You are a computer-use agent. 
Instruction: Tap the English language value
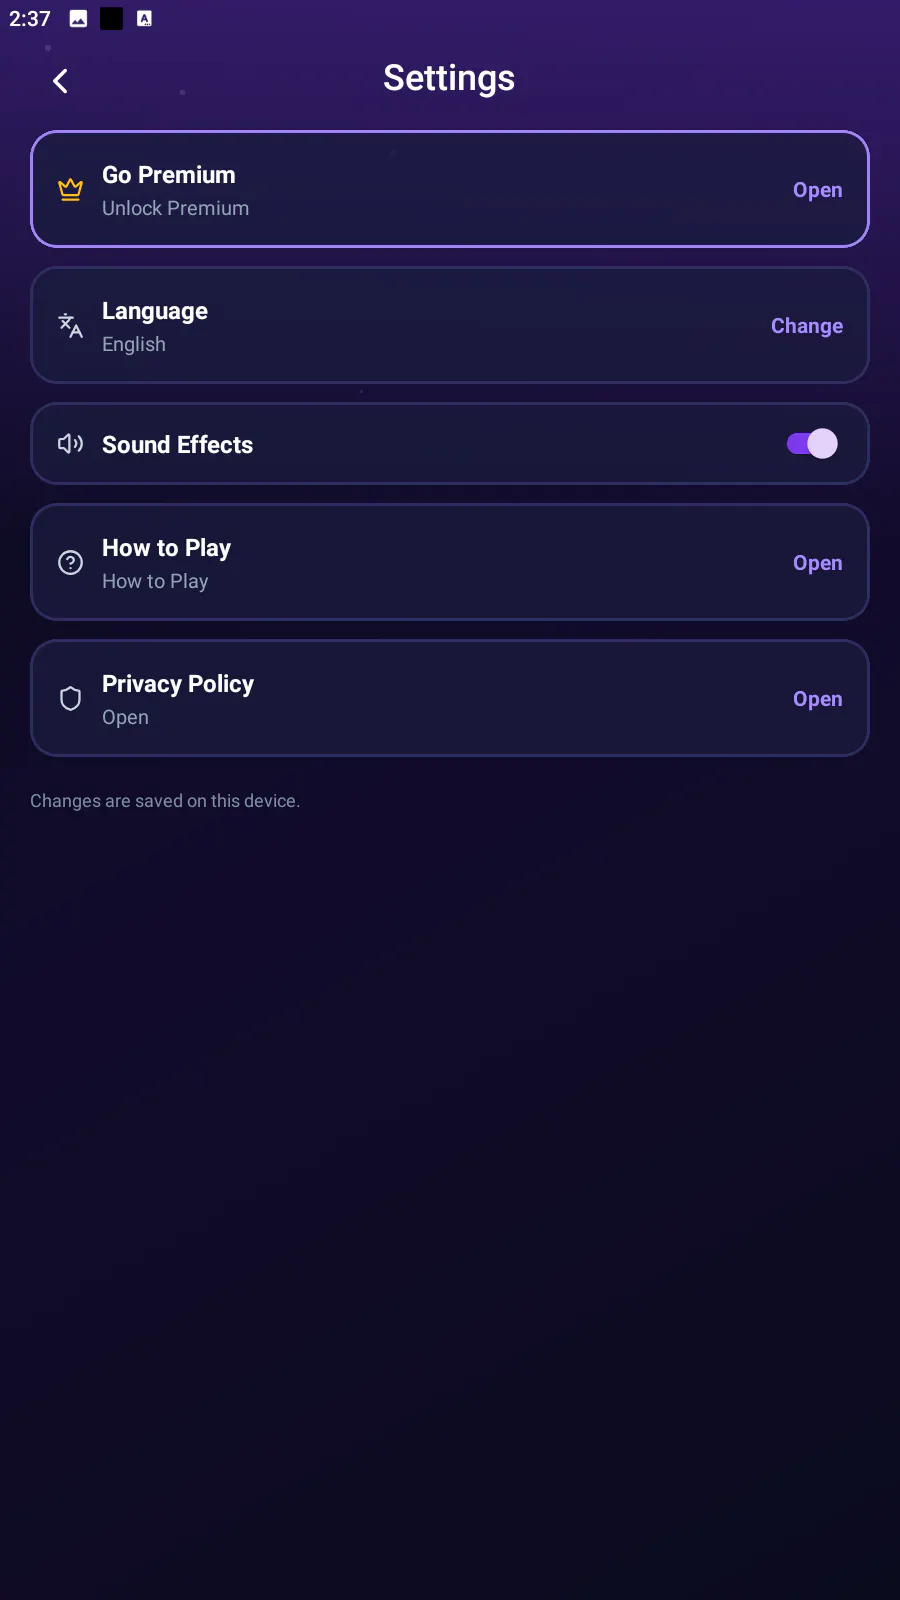(x=134, y=344)
